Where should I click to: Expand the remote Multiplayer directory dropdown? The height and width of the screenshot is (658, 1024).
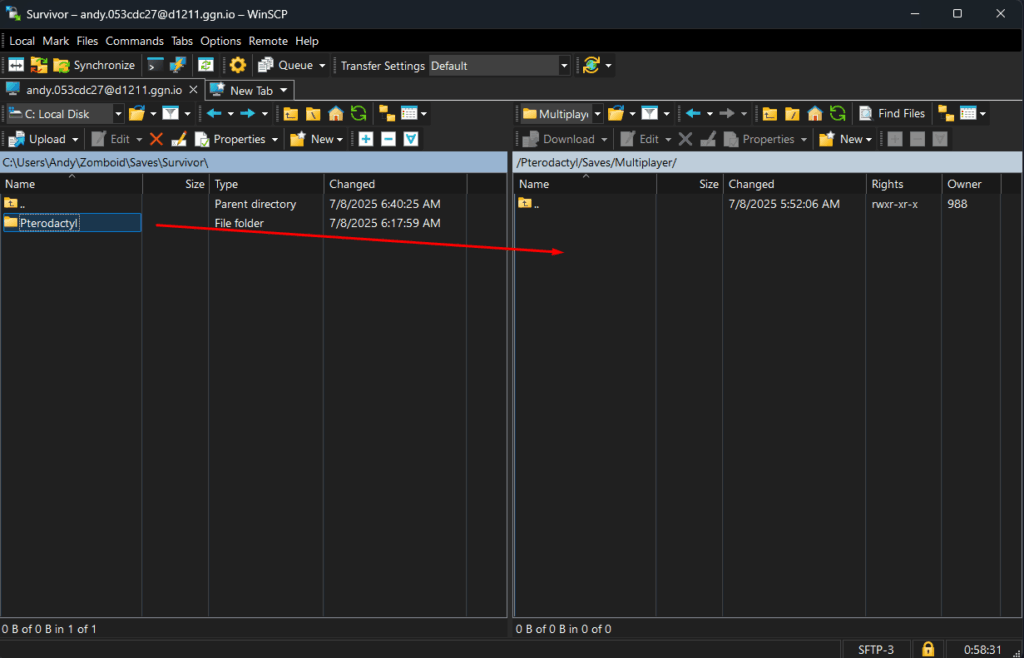pos(597,114)
